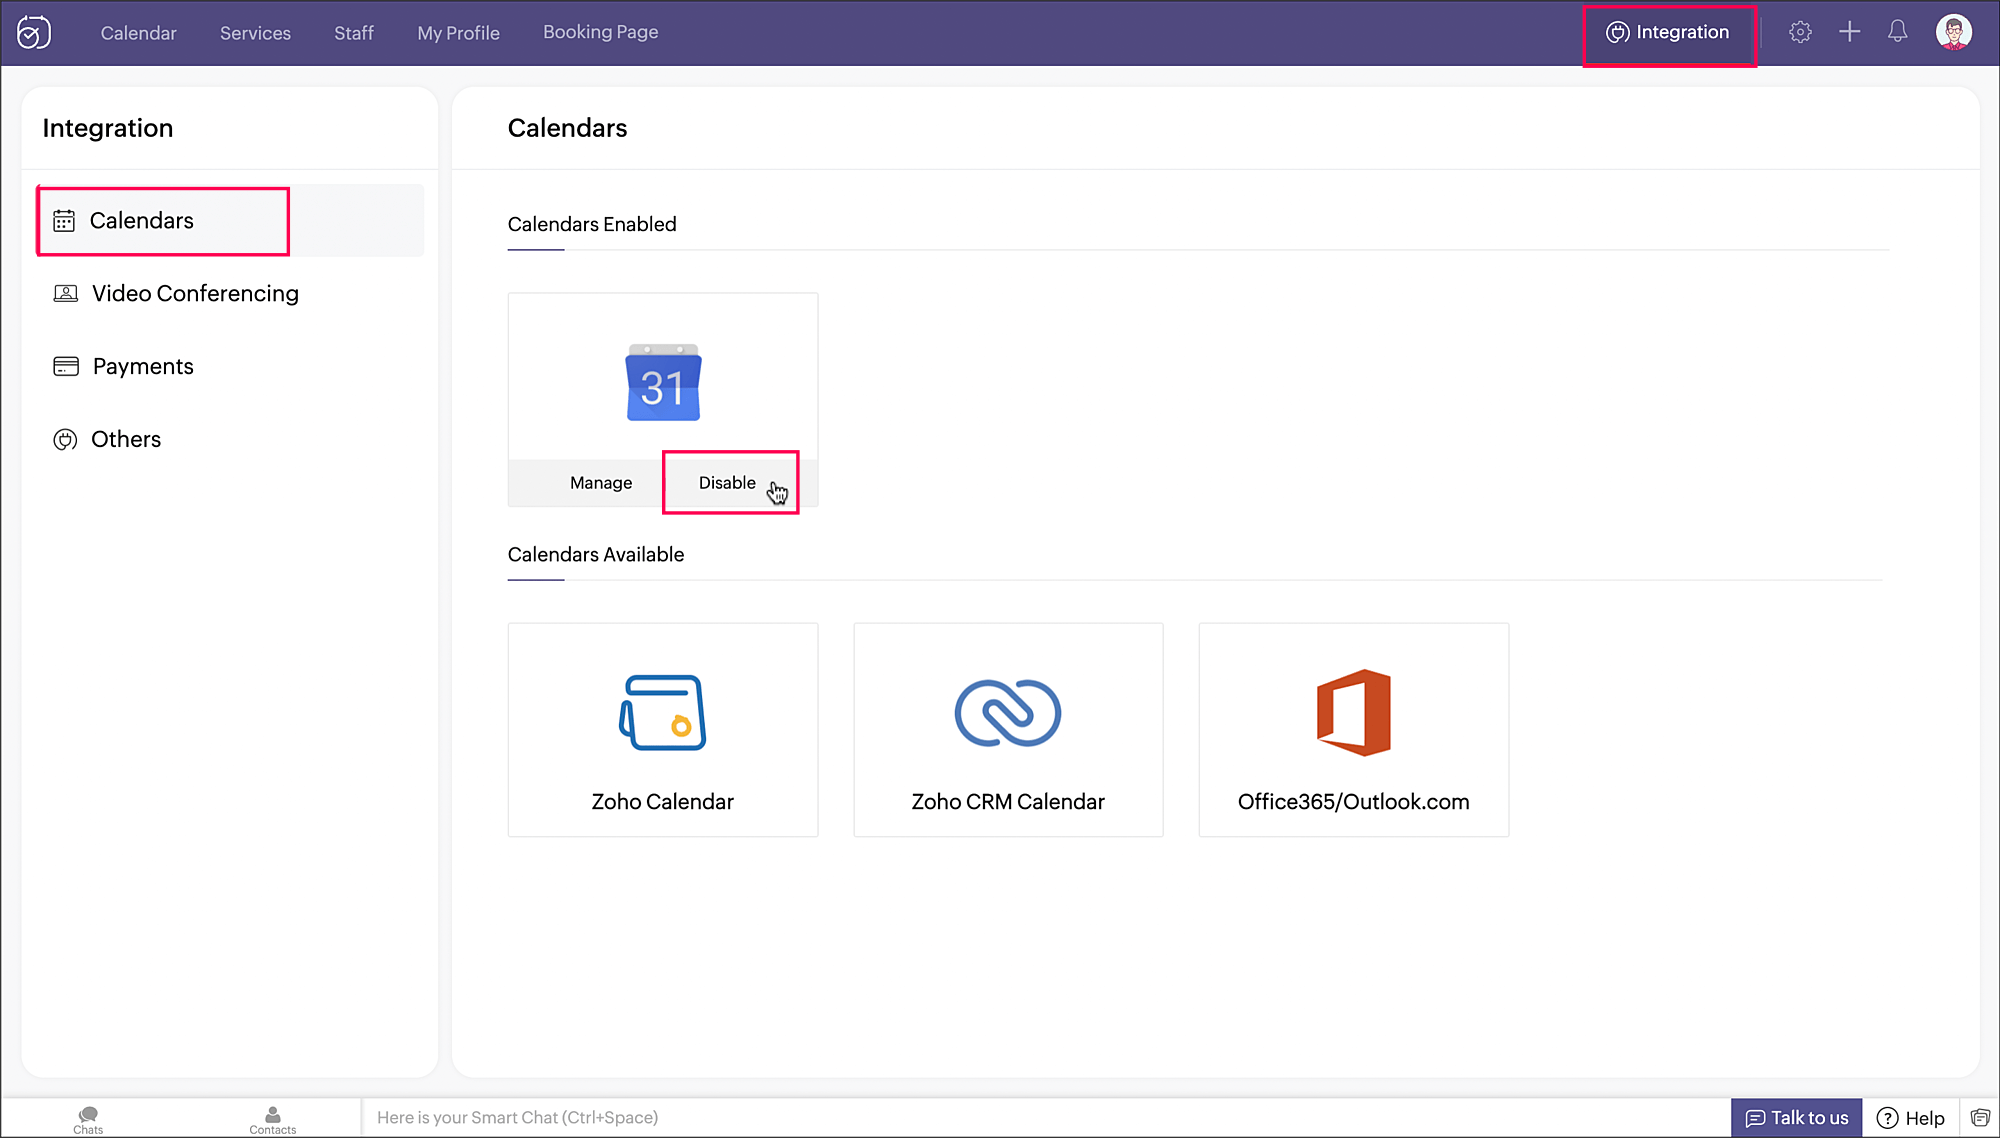
Task: Open the Help button
Action: (1911, 1118)
